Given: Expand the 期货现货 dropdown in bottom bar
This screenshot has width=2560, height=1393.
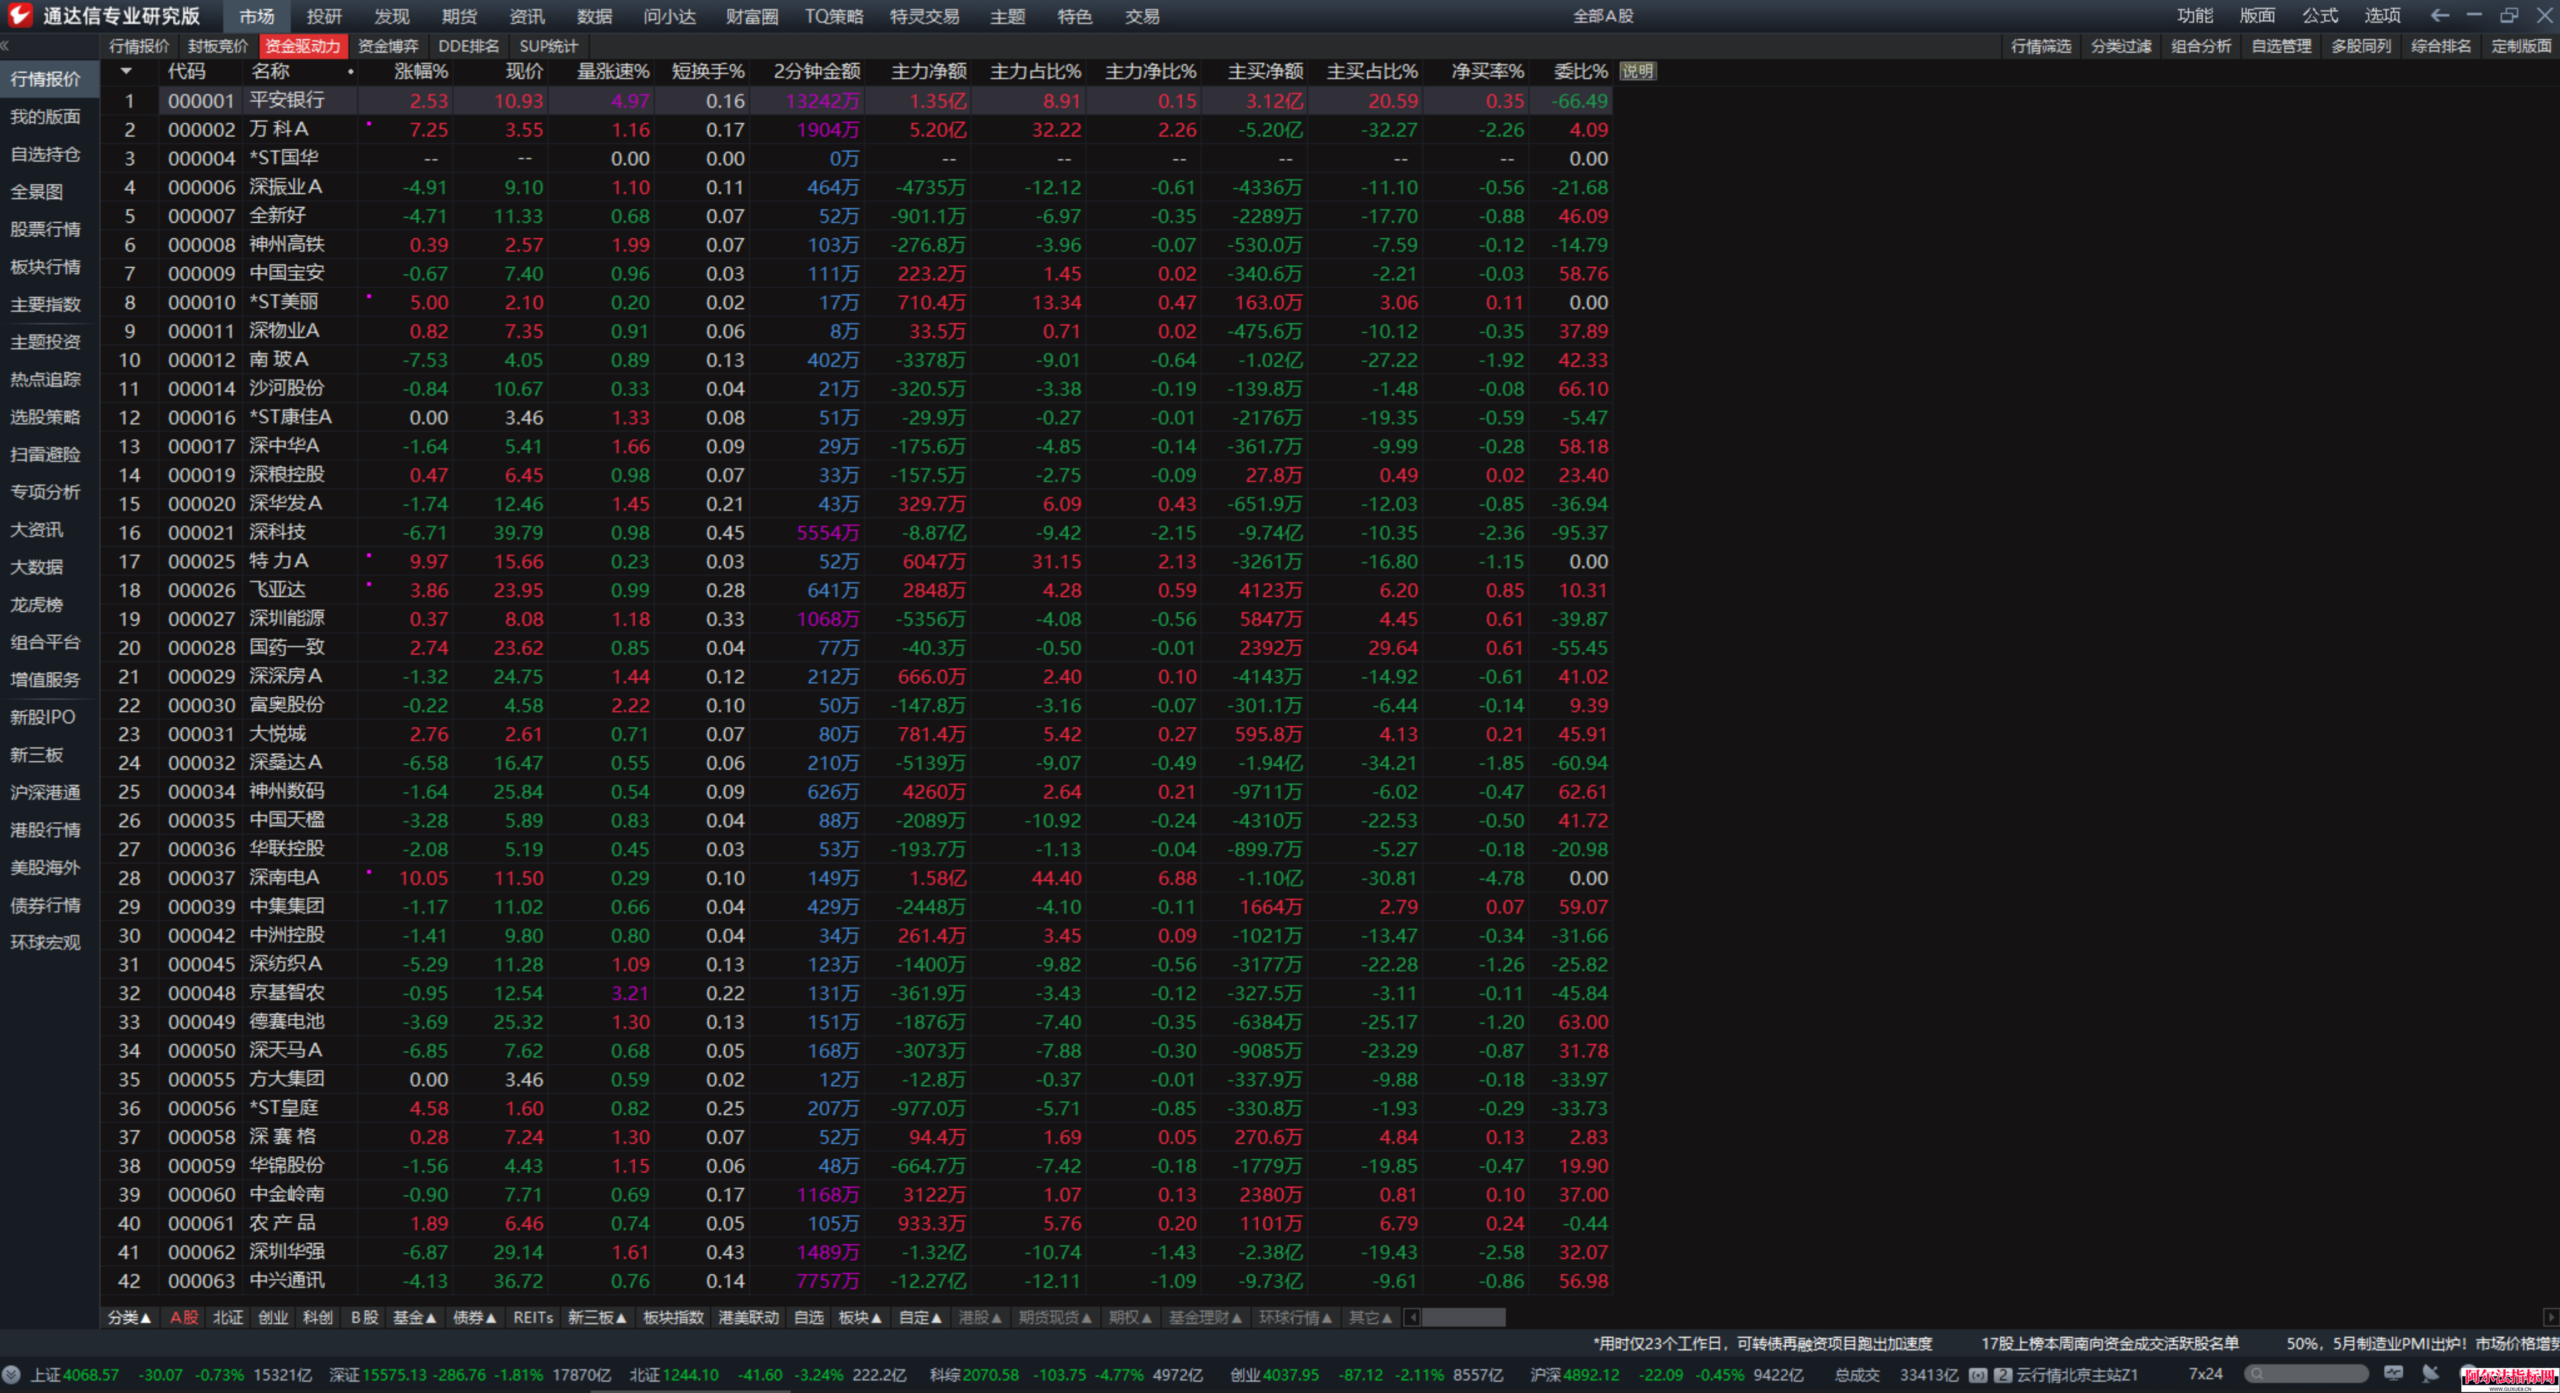Looking at the screenshot, I should pos(1055,1318).
